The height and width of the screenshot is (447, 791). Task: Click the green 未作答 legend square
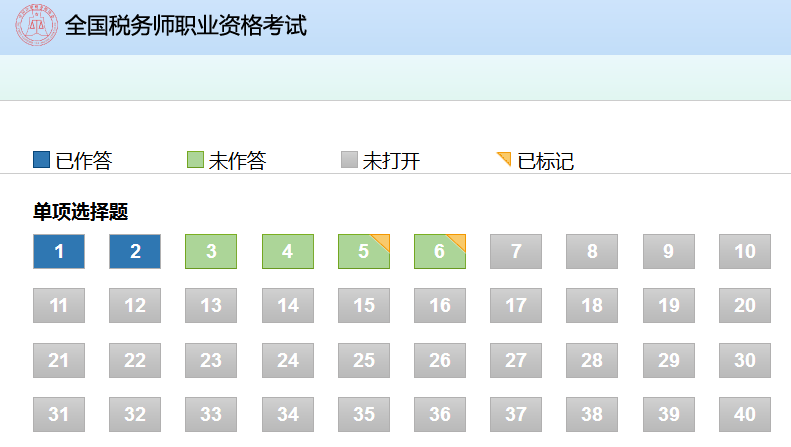point(195,160)
